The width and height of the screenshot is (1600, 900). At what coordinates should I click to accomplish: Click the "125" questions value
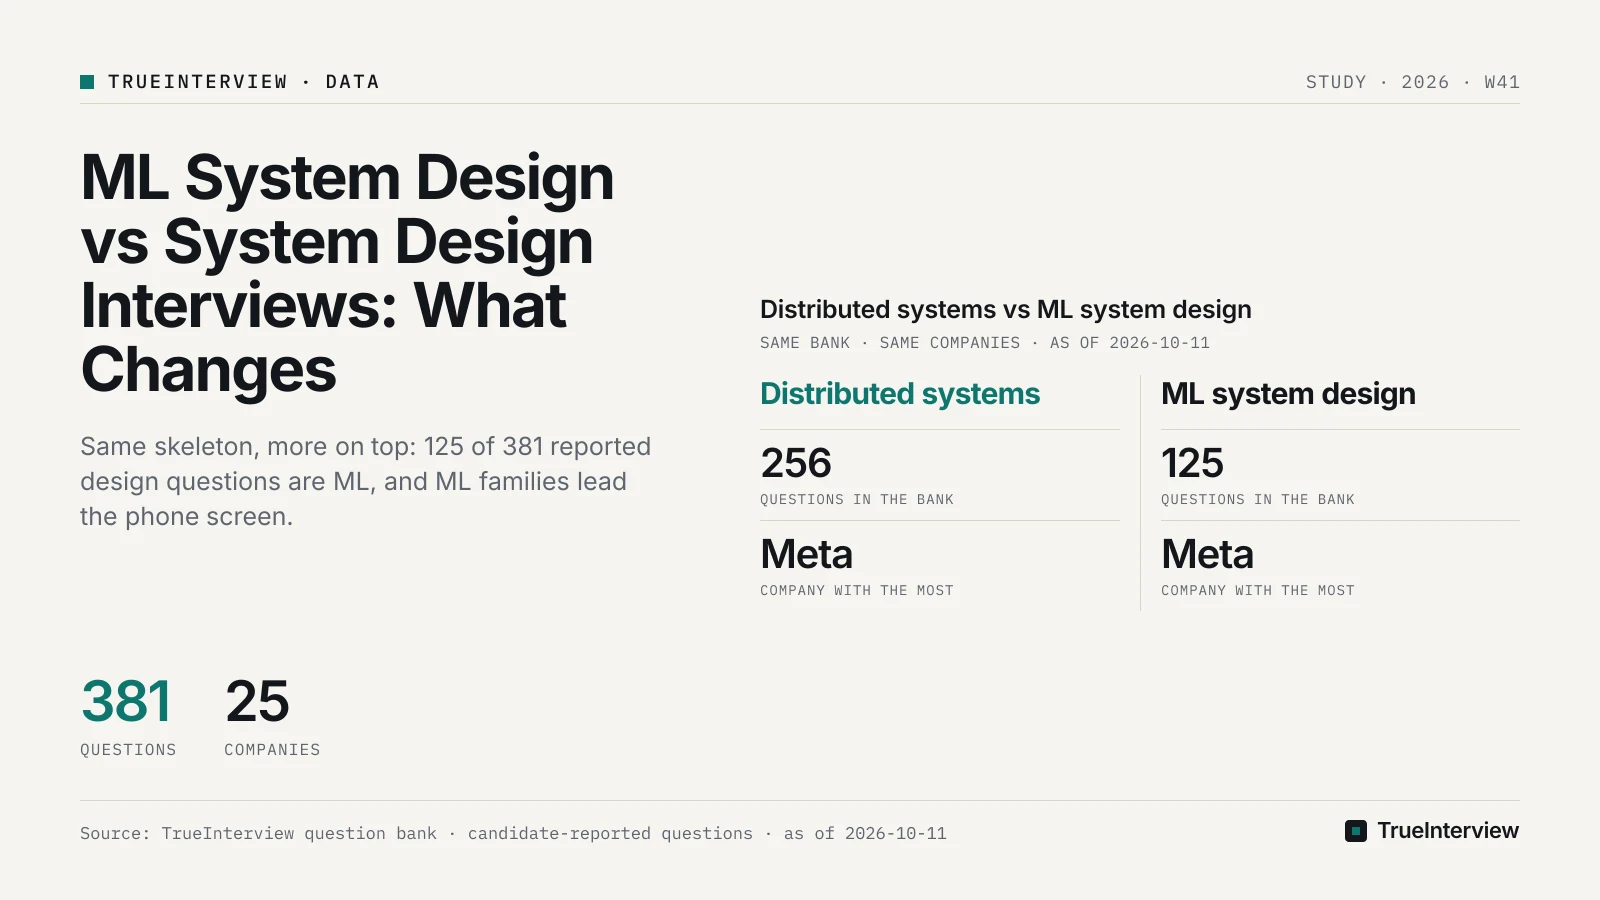click(x=1192, y=463)
